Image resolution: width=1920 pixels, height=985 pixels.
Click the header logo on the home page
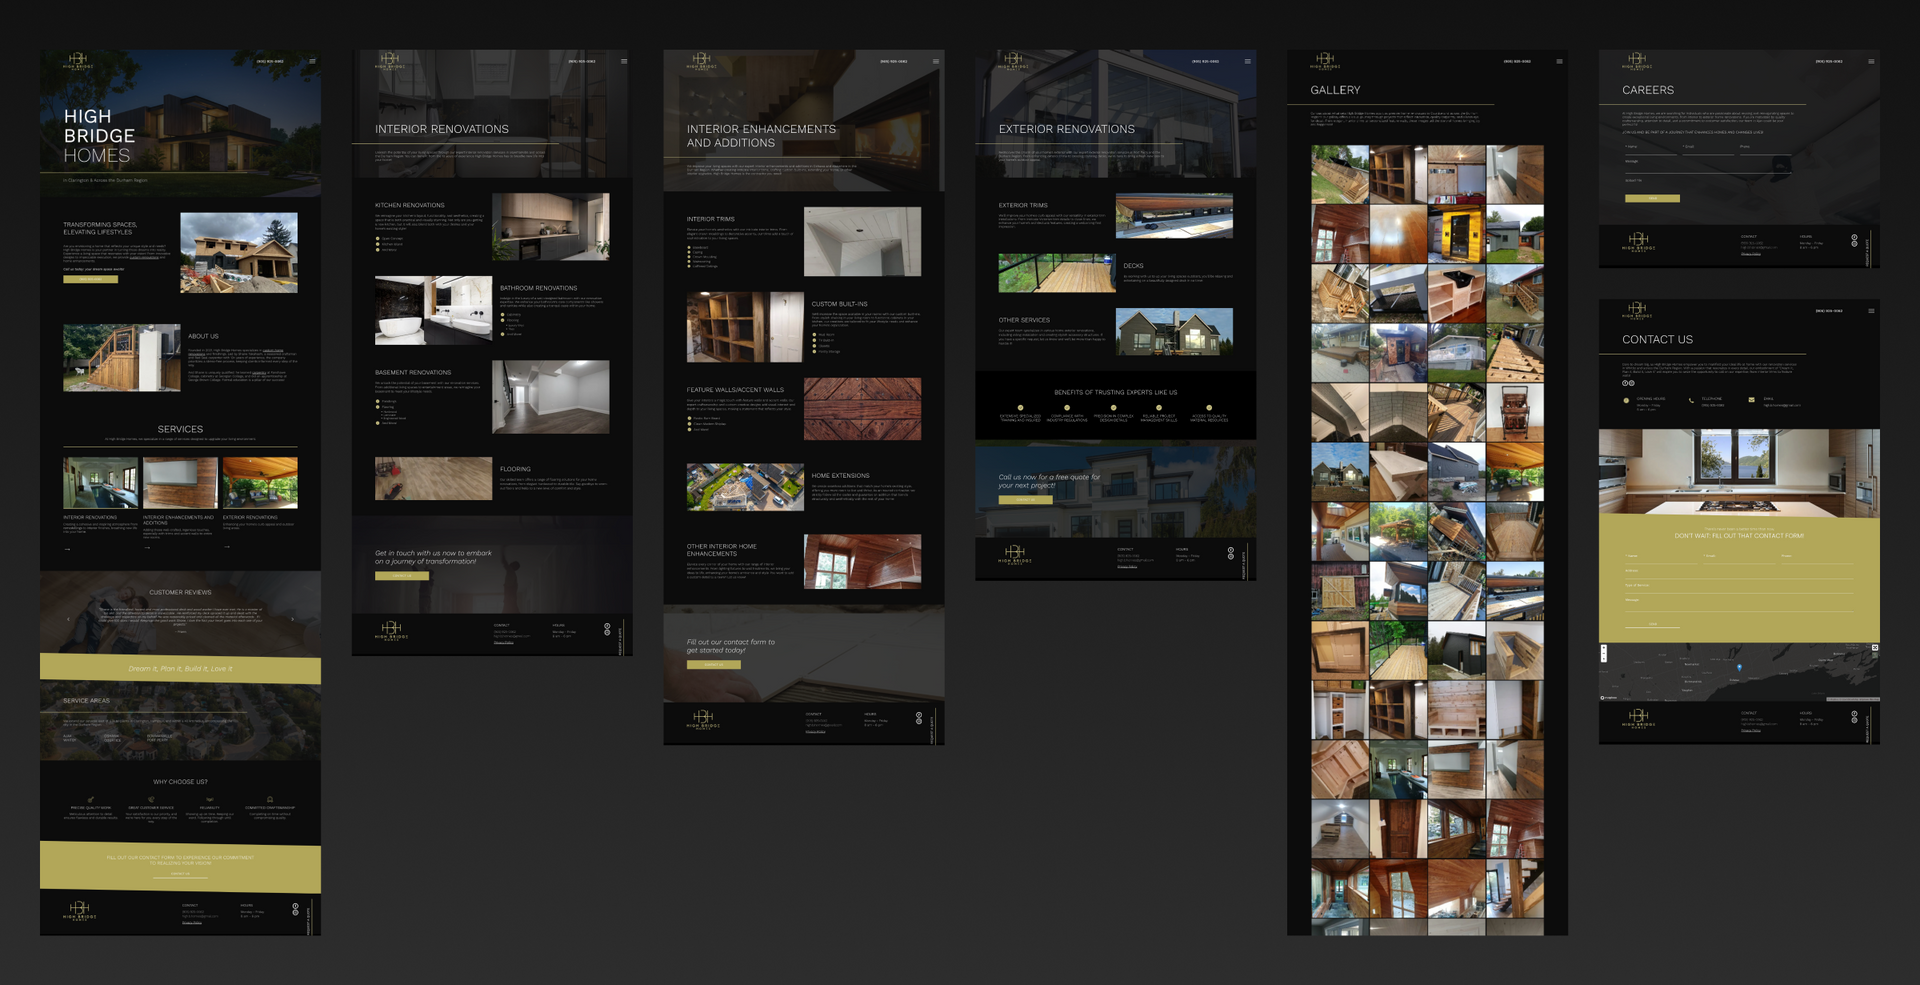point(78,61)
